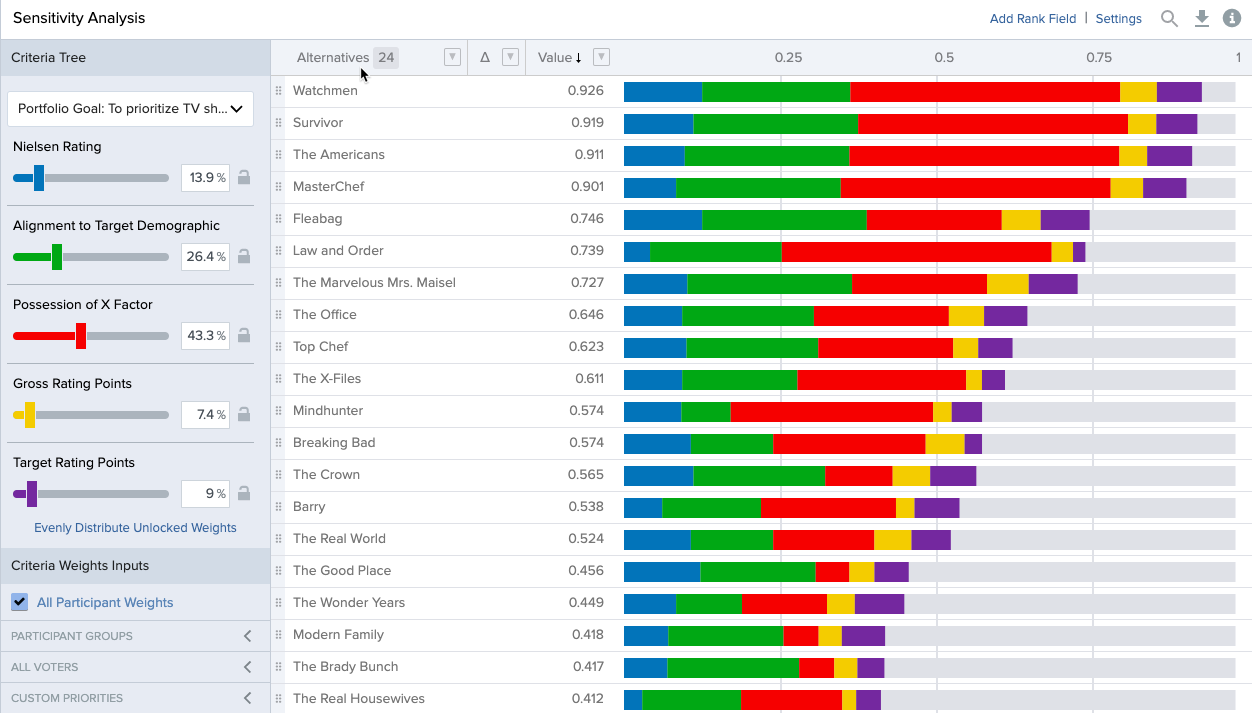
Task: Select the drag handle beside Top Chef
Action: click(278, 347)
